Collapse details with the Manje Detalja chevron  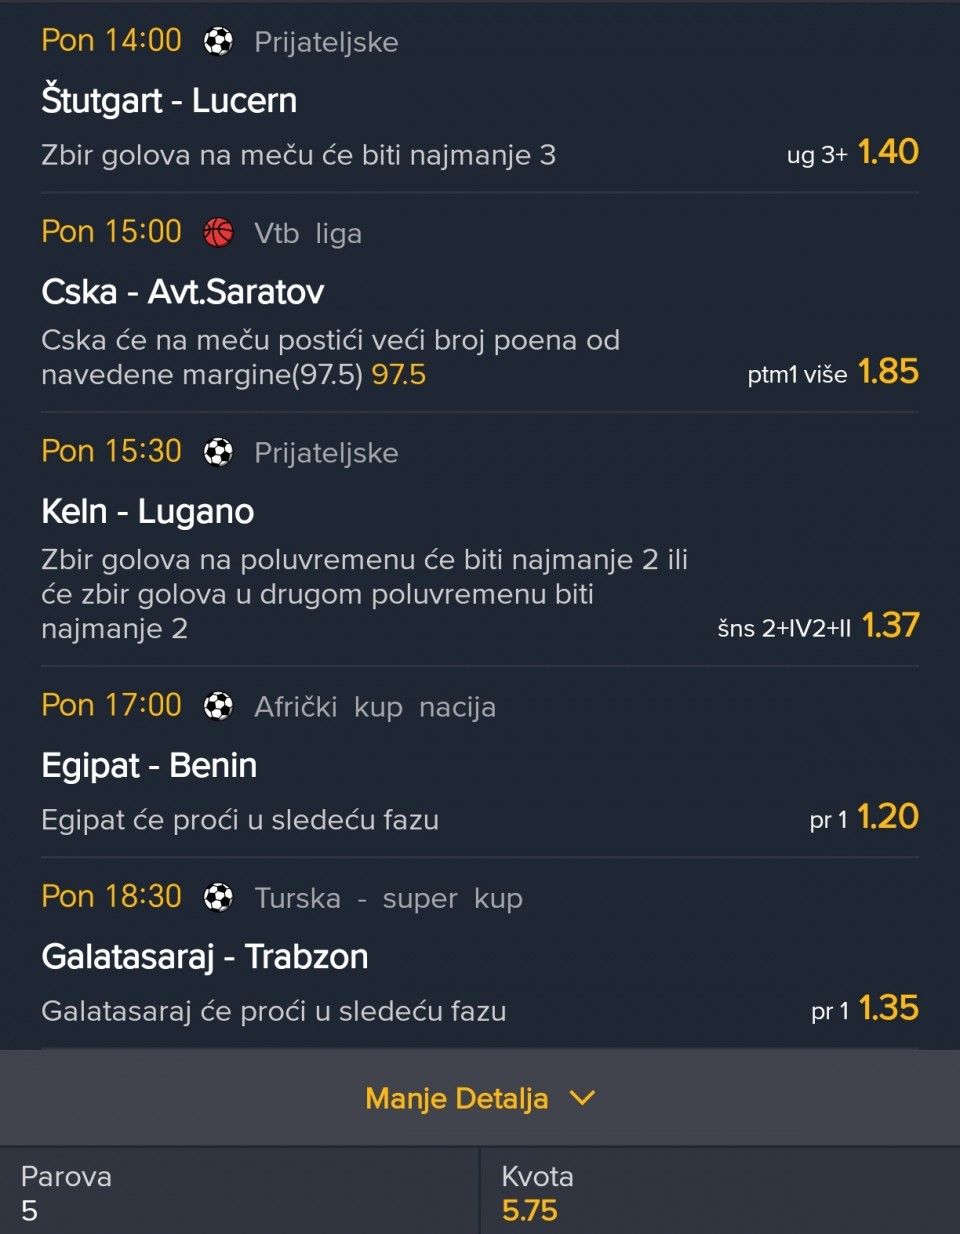coord(582,1098)
